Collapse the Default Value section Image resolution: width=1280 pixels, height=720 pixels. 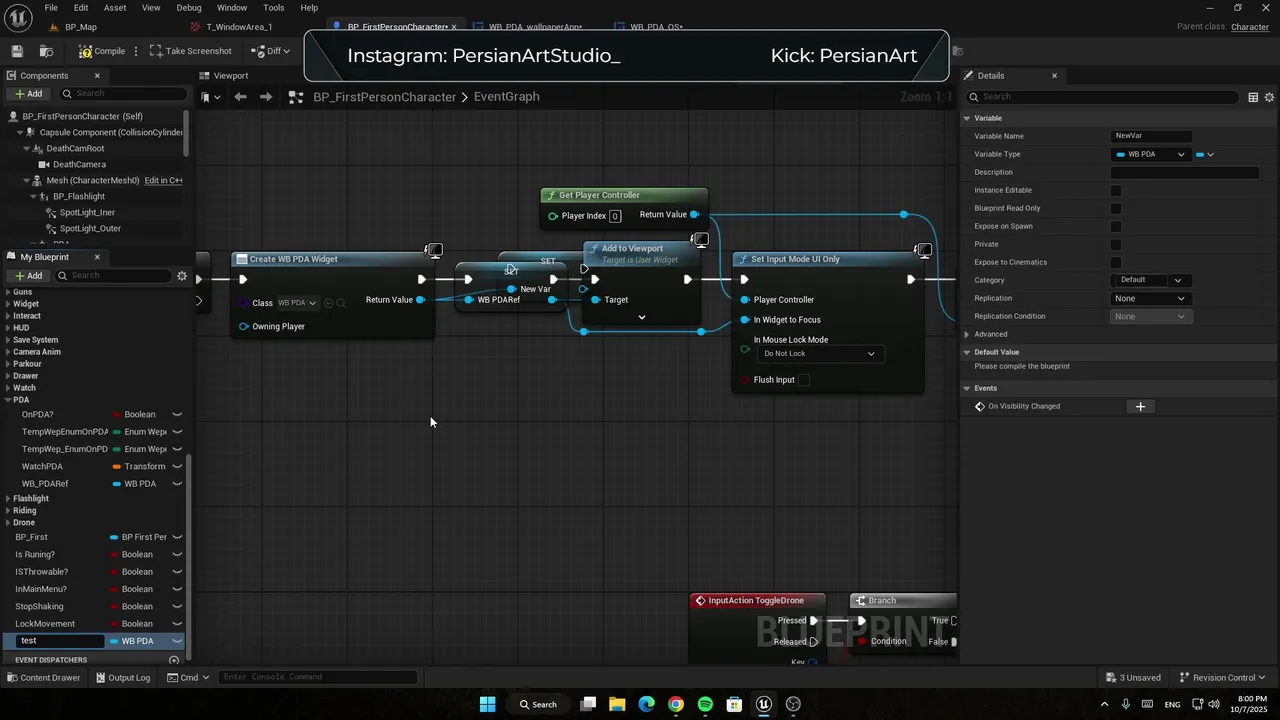(967, 352)
